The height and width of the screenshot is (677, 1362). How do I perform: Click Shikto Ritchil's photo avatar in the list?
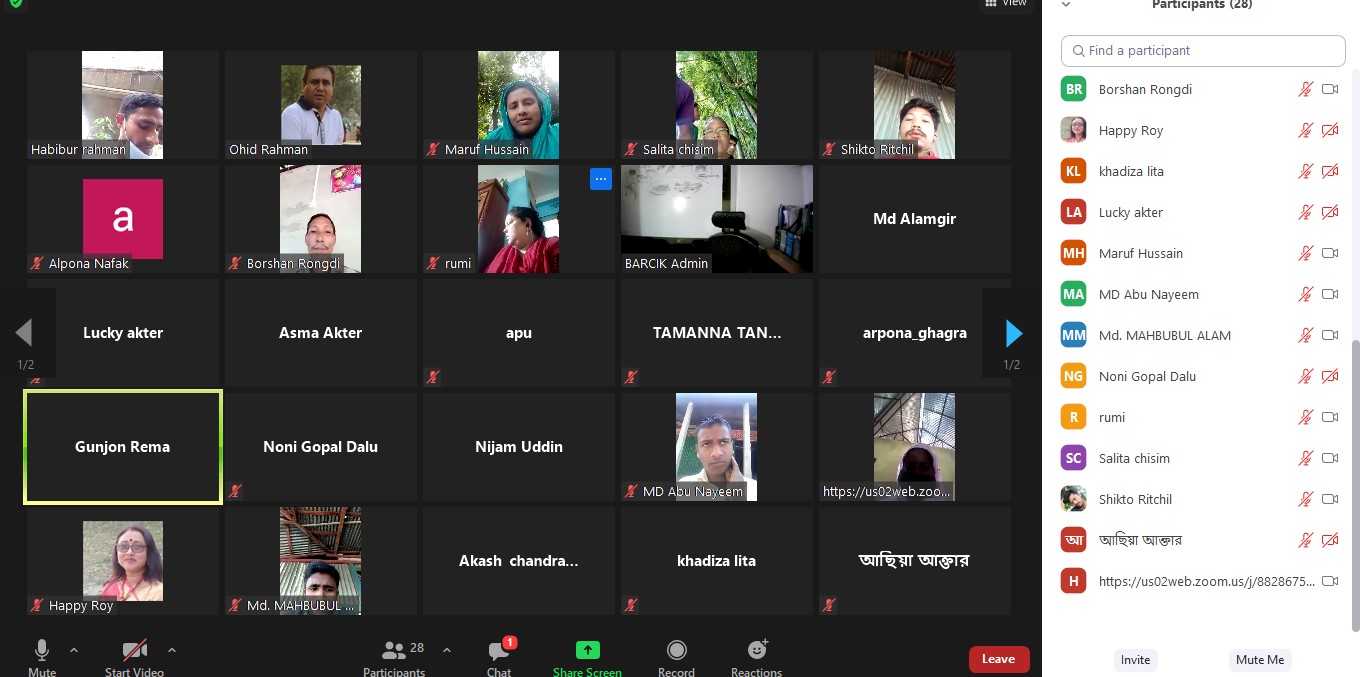[x=1073, y=499]
